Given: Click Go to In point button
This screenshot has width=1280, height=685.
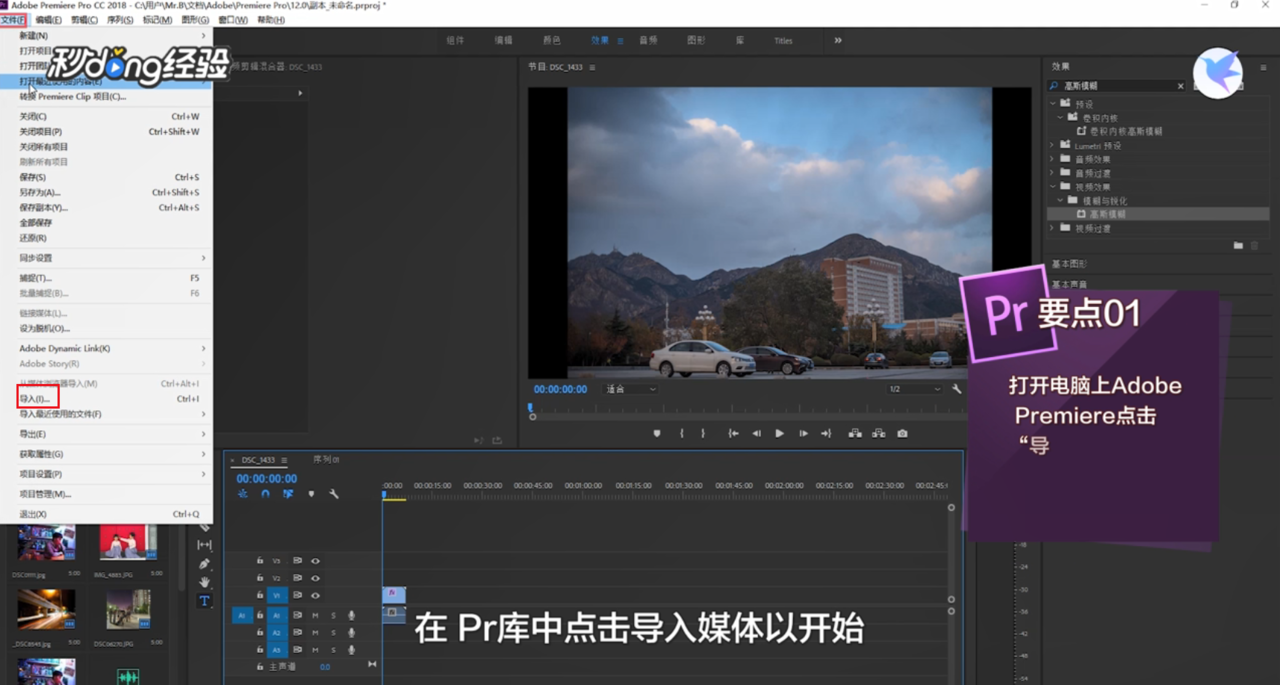Looking at the screenshot, I should point(733,433).
